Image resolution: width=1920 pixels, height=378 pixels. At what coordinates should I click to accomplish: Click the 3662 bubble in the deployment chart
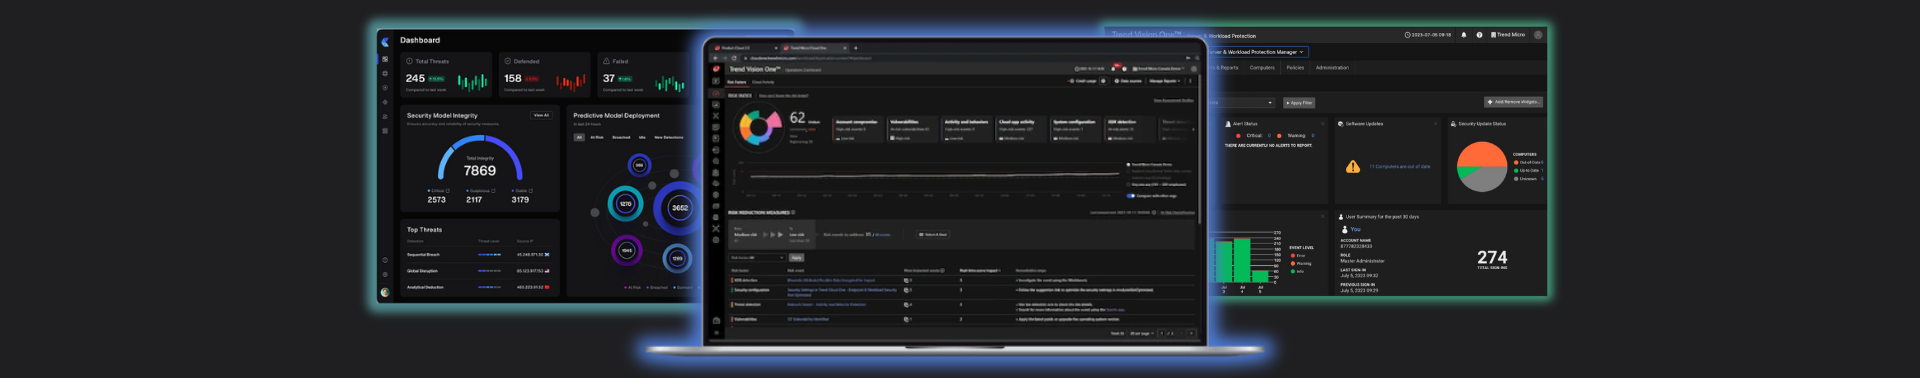tap(680, 208)
